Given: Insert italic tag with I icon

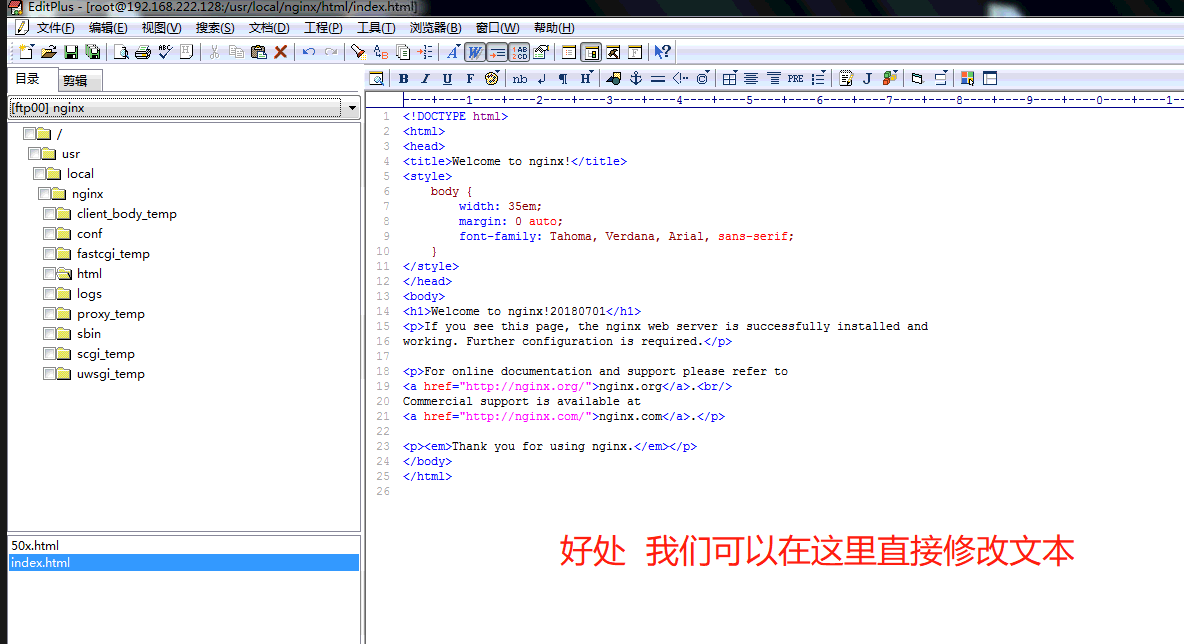Looking at the screenshot, I should 426,79.
